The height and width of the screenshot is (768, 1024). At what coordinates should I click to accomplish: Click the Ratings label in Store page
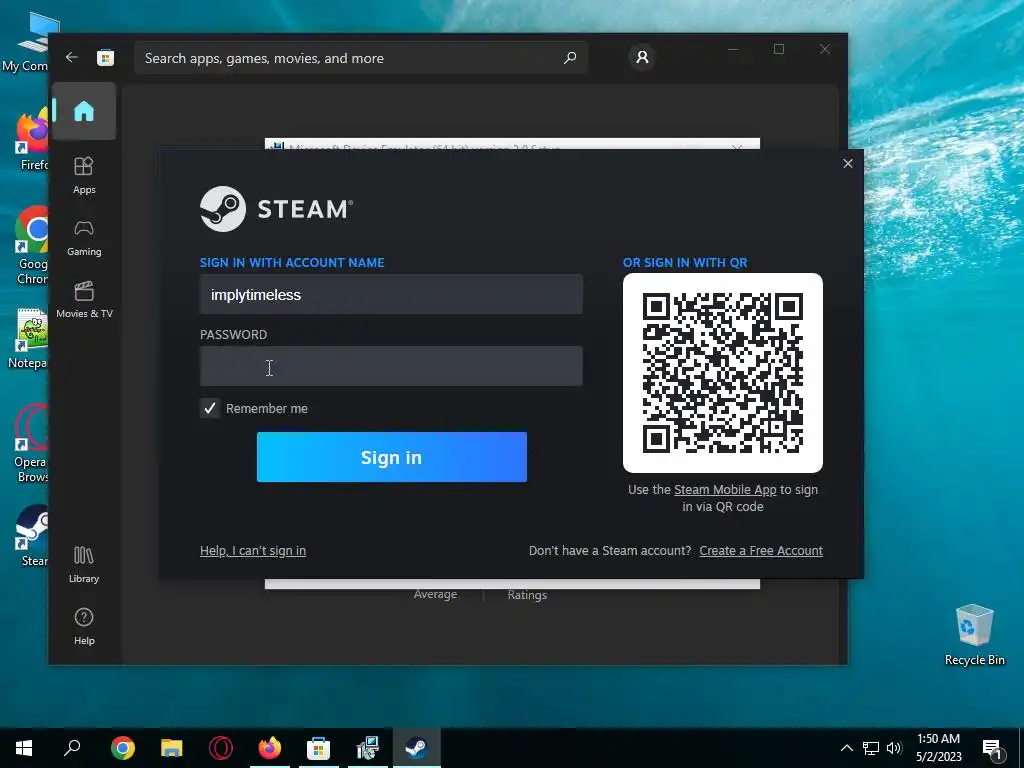coord(527,595)
